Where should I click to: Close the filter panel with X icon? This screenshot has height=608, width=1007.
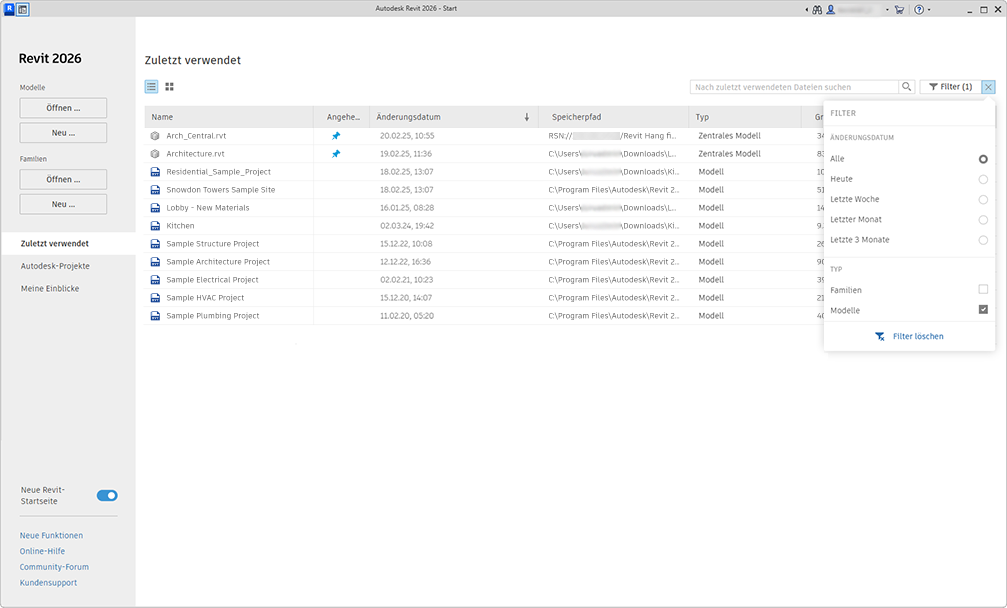tap(988, 87)
